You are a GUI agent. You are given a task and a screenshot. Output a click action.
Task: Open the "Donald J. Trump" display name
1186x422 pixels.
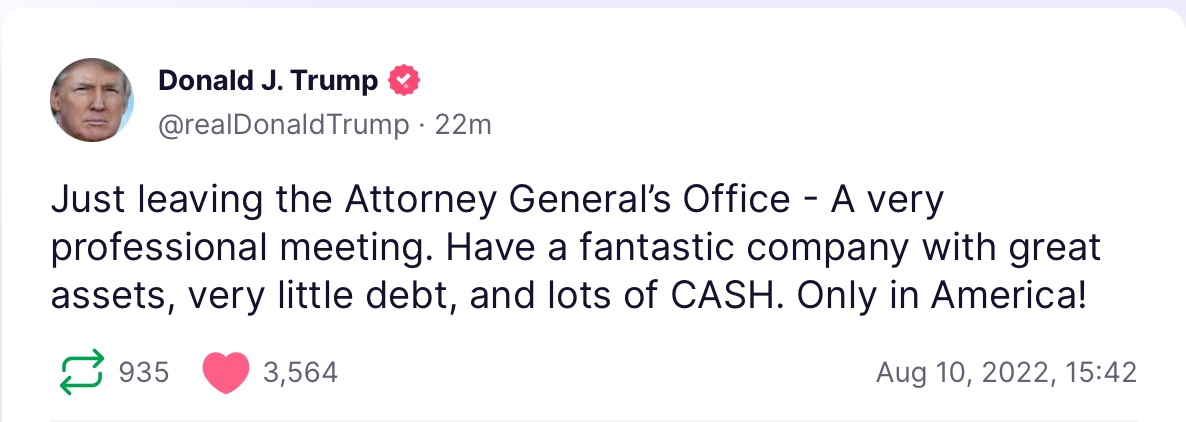coord(267,81)
